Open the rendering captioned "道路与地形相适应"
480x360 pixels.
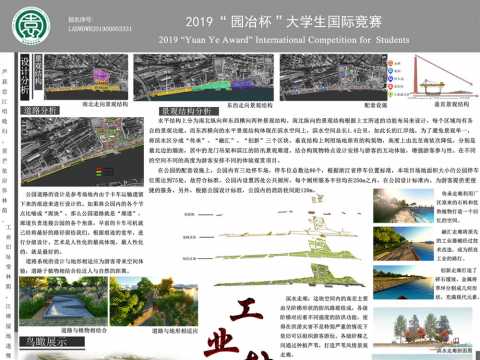click(x=154, y=301)
